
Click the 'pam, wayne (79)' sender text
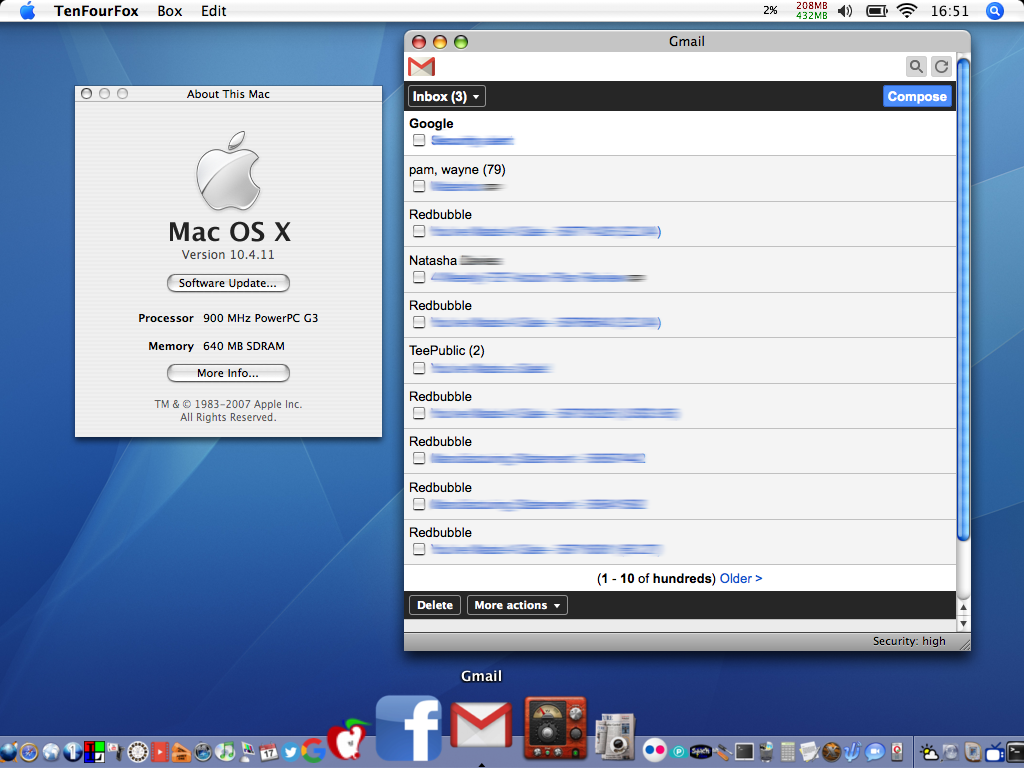[x=457, y=170]
